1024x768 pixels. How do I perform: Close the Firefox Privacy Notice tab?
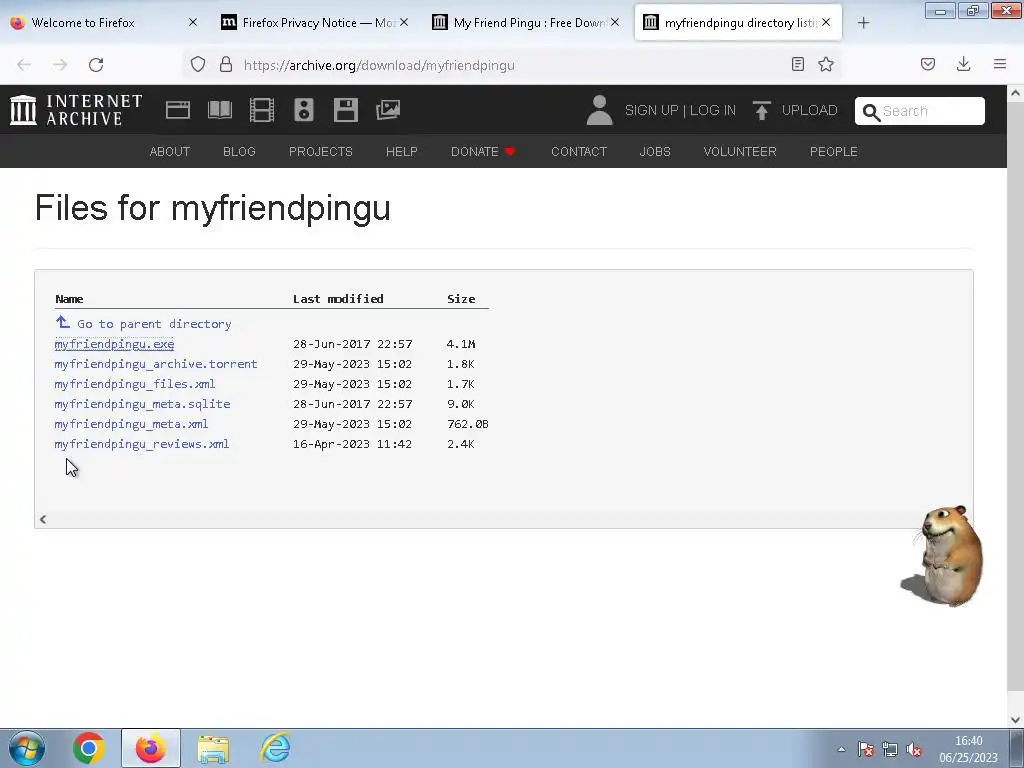pyautogui.click(x=404, y=22)
